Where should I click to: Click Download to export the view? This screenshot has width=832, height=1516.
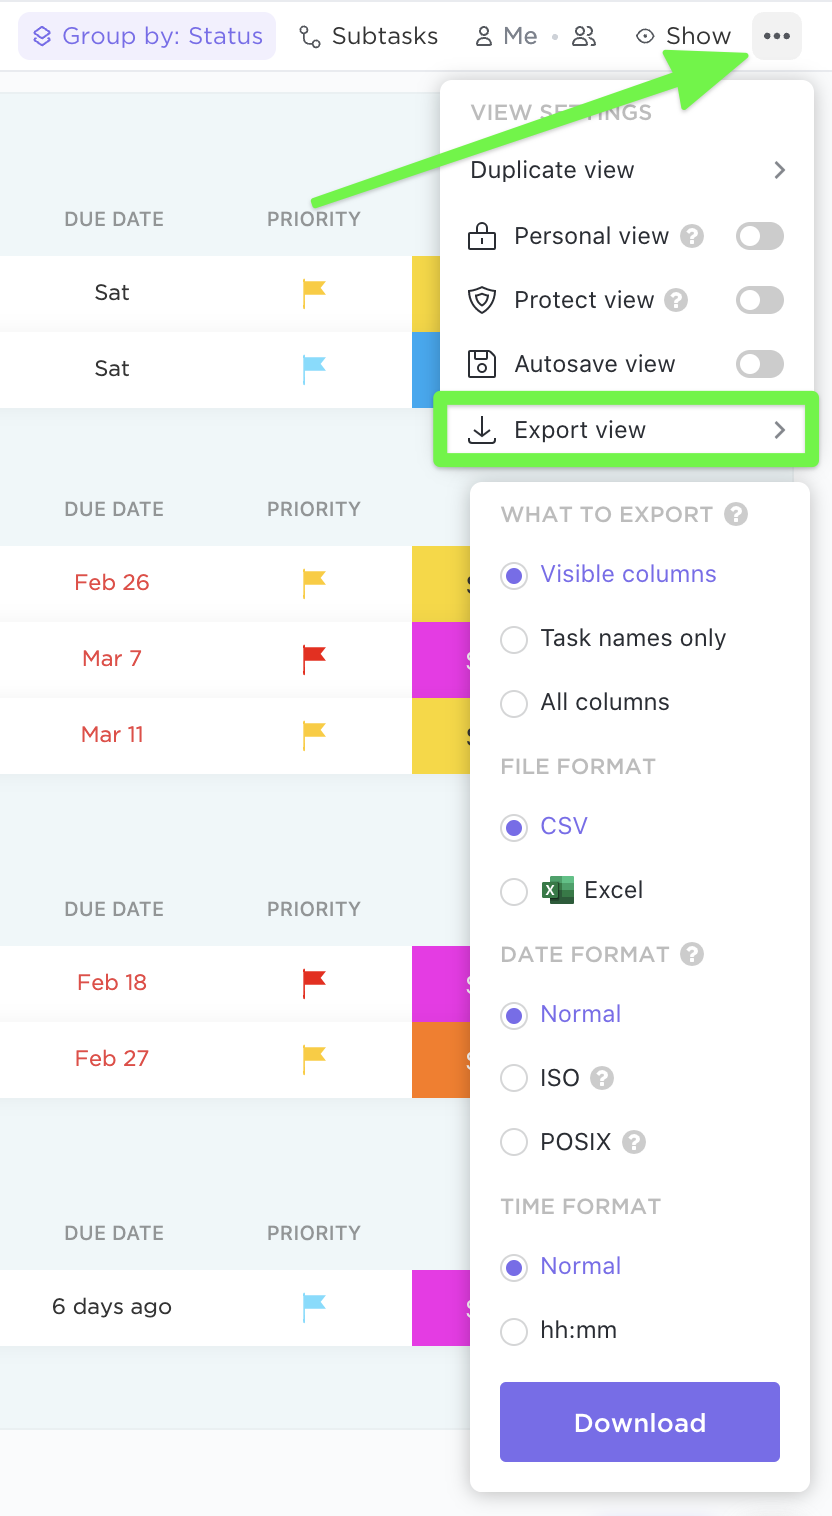(639, 1422)
